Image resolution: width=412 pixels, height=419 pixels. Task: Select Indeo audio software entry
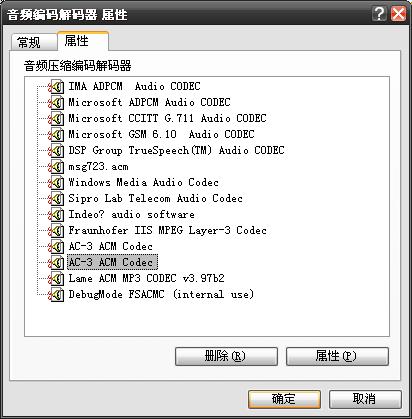[x=131, y=214]
